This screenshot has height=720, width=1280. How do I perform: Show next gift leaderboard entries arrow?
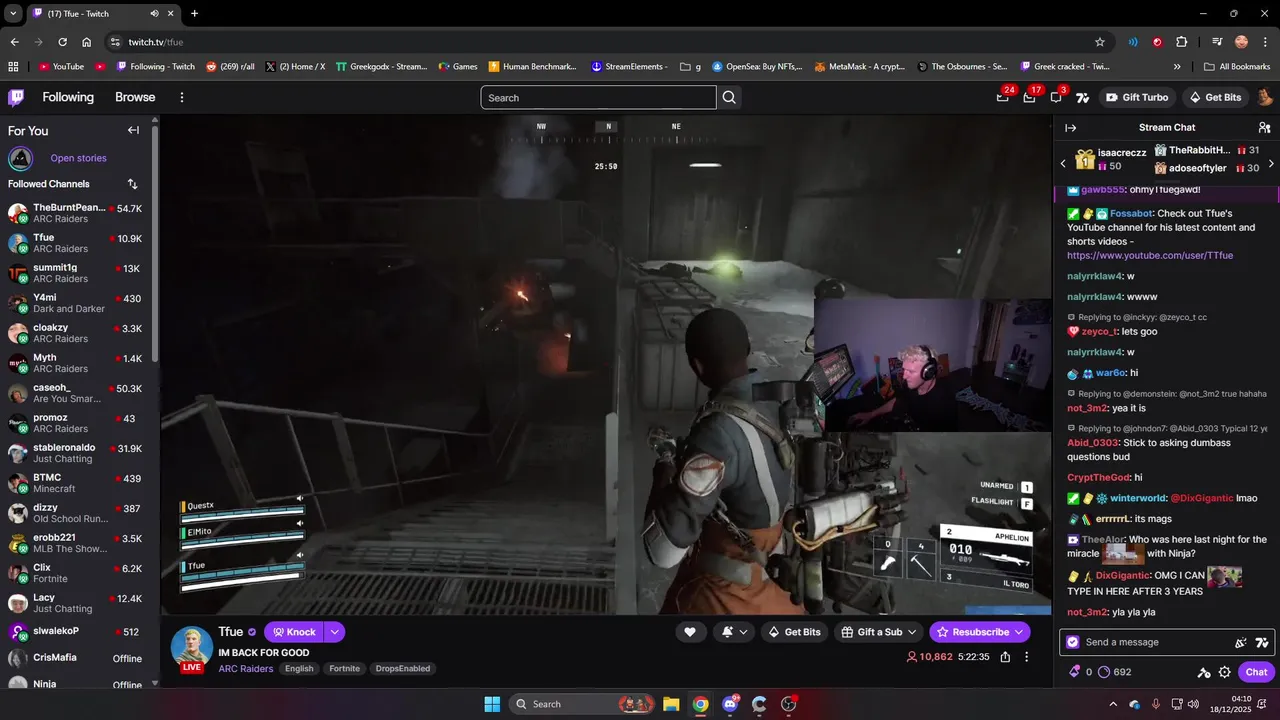point(1271,163)
